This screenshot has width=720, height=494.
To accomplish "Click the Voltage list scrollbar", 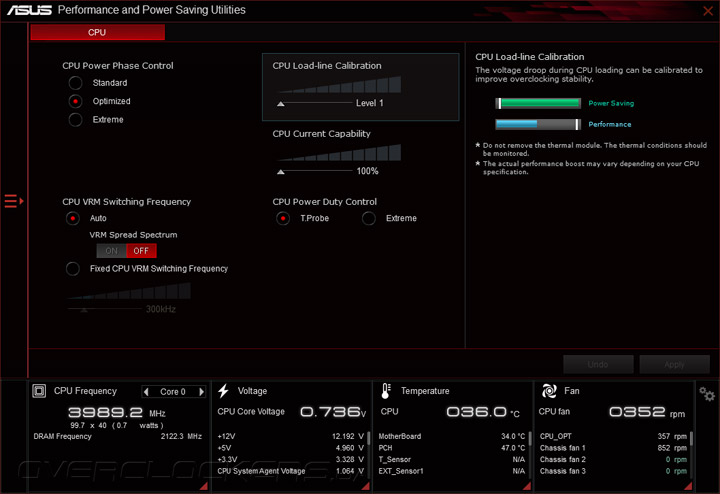I will pyautogui.click(x=368, y=438).
